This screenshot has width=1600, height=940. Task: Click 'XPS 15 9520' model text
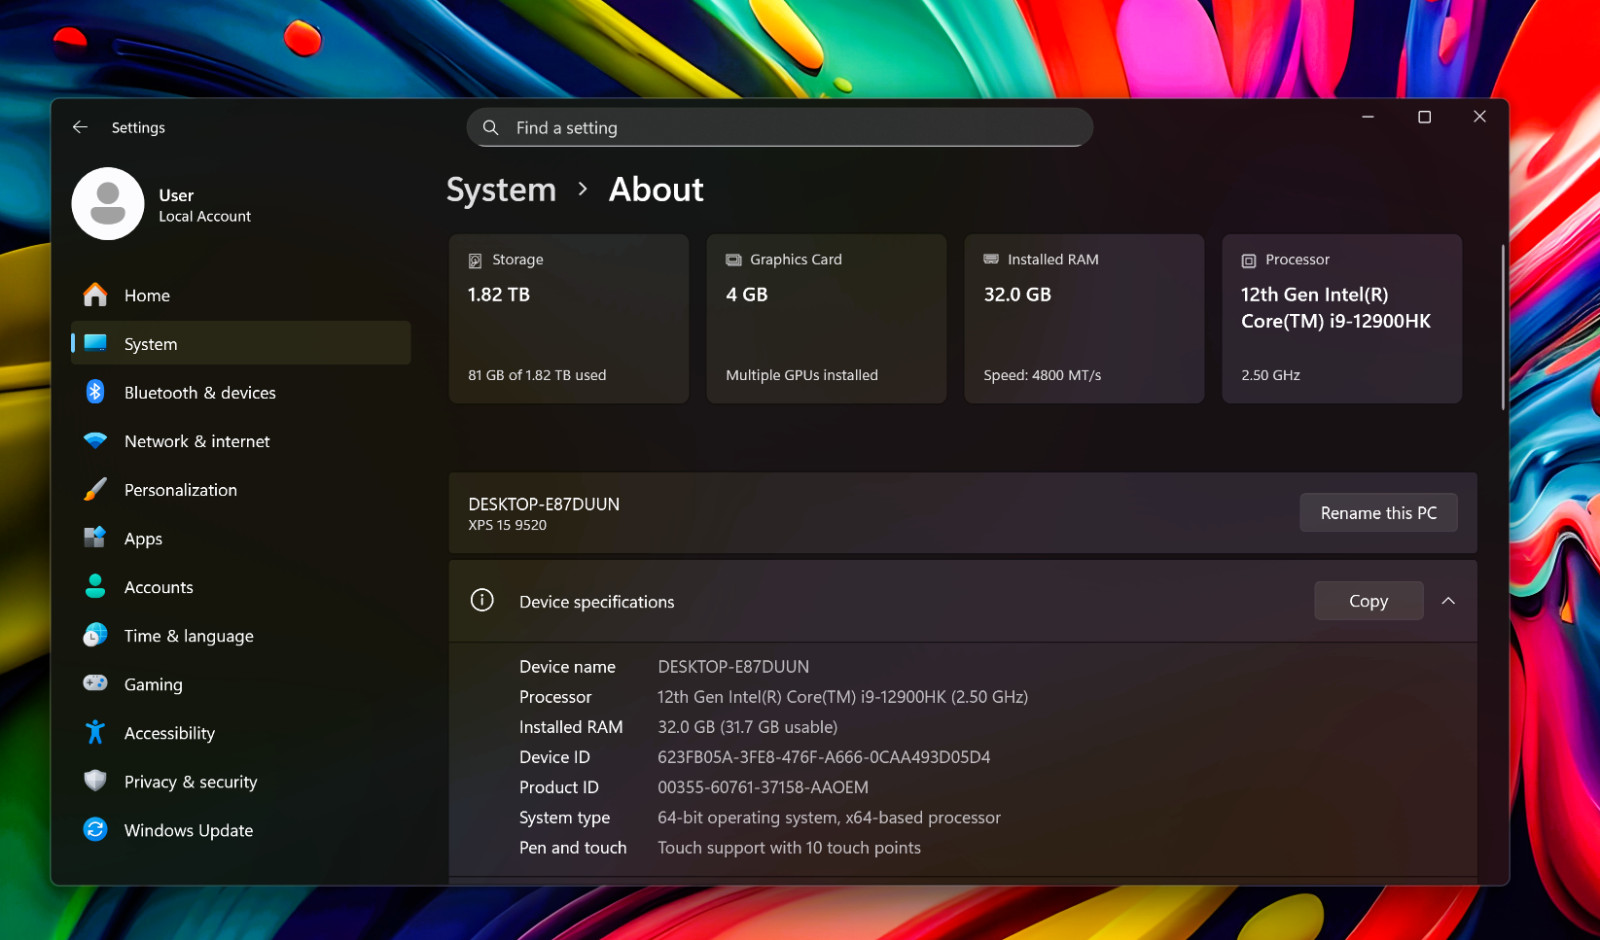coord(507,525)
